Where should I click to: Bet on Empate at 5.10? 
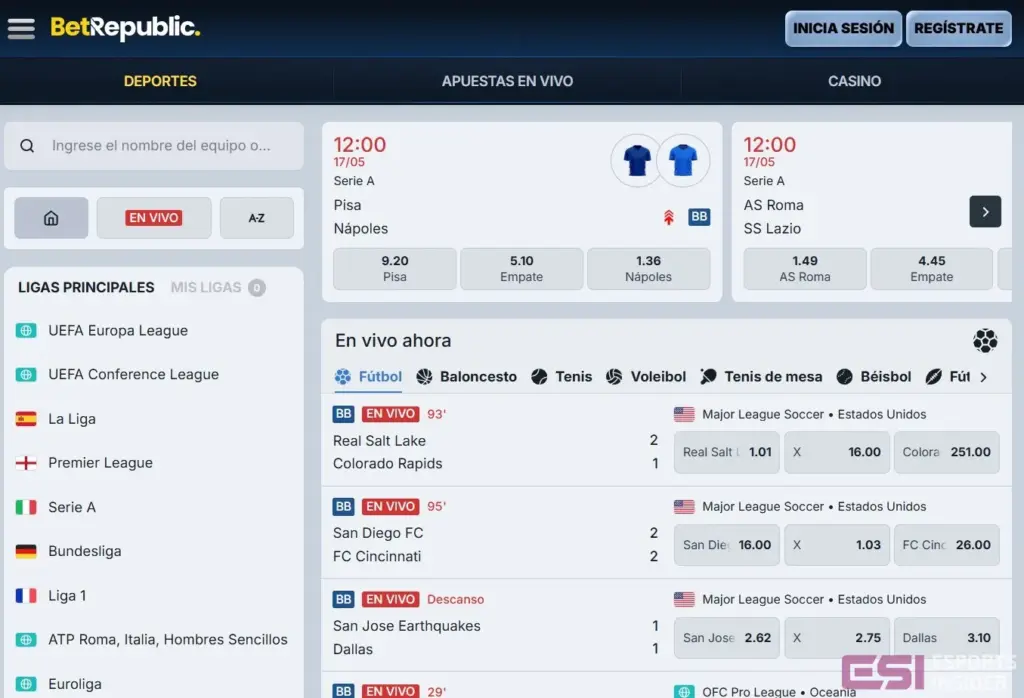(521, 268)
